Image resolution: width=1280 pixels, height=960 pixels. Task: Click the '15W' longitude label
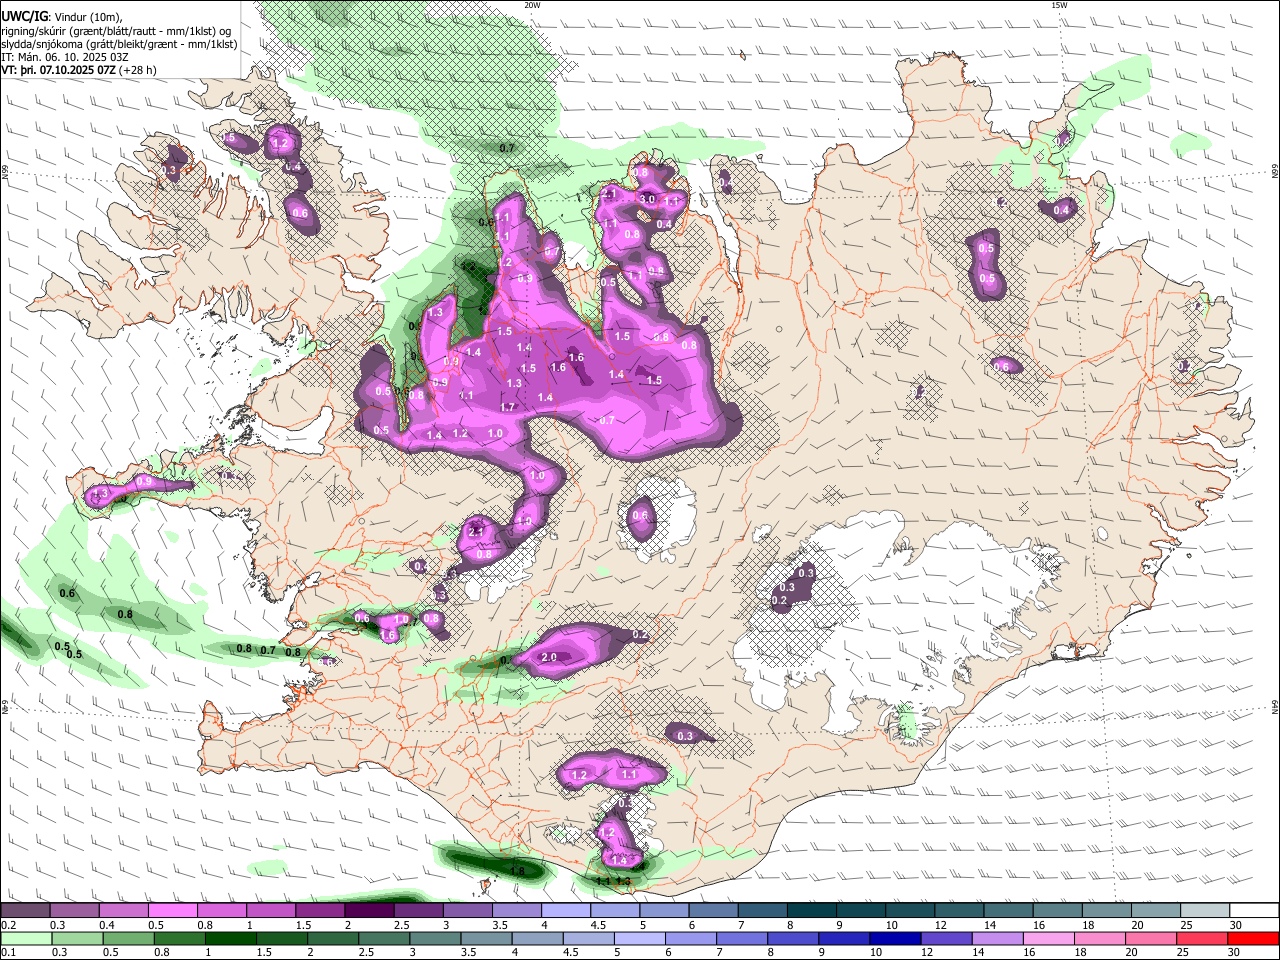(1059, 5)
